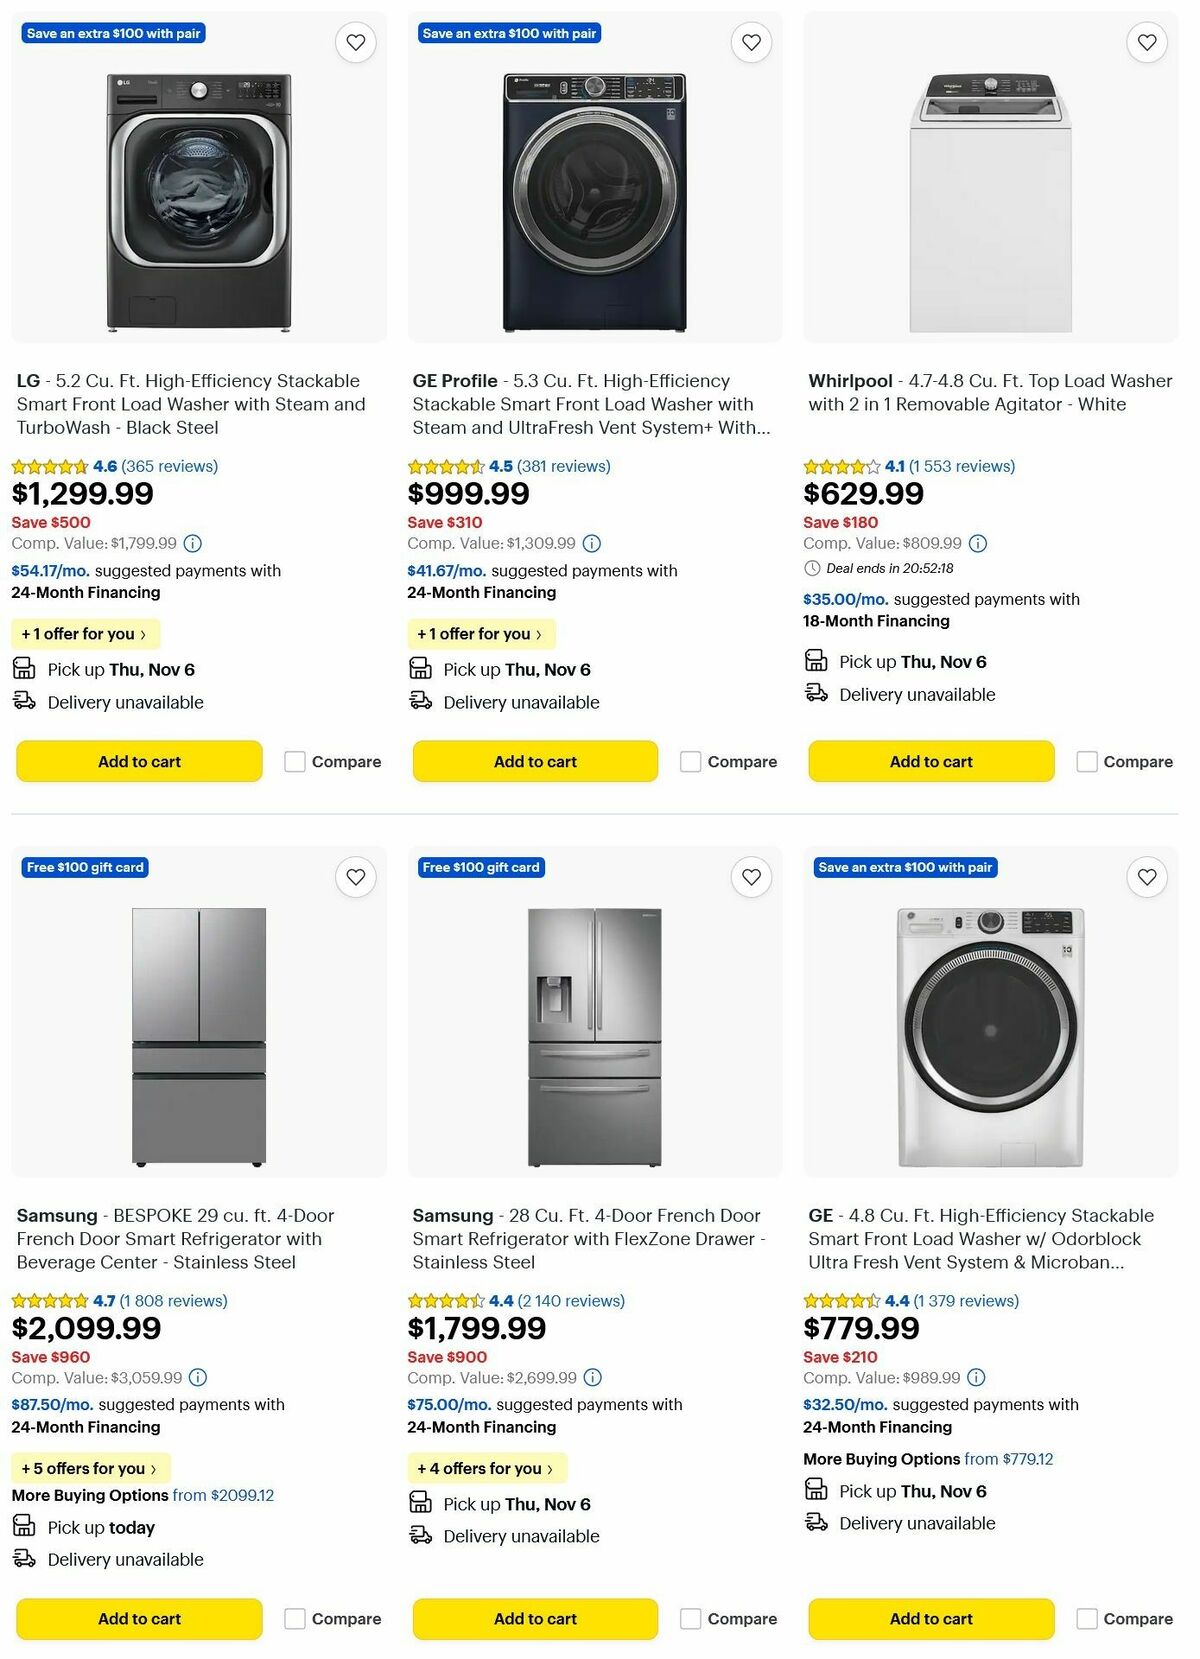Open info tooltip on Samsung BESPOKE comp value
The width and height of the screenshot is (1200, 1659).
point(199,1377)
